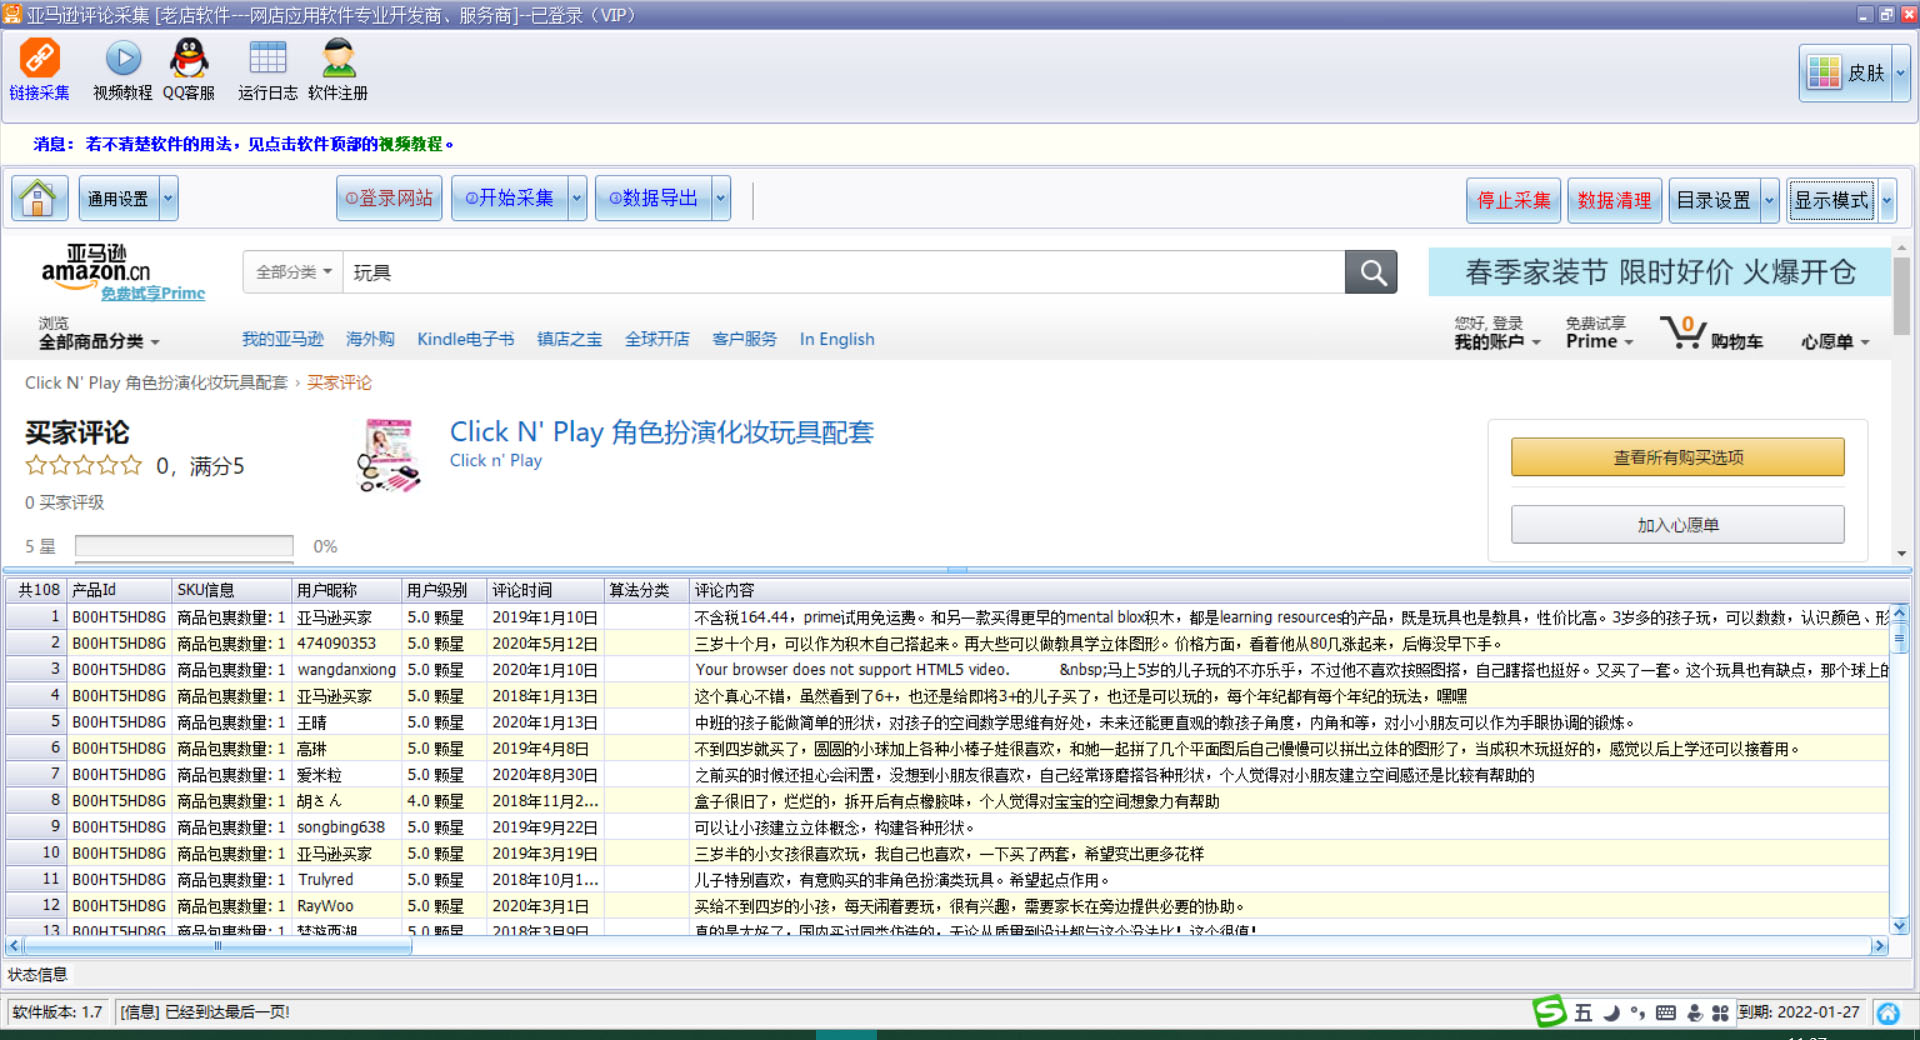Contact QQ客服 support
This screenshot has height=1040, width=1920.
tap(189, 70)
